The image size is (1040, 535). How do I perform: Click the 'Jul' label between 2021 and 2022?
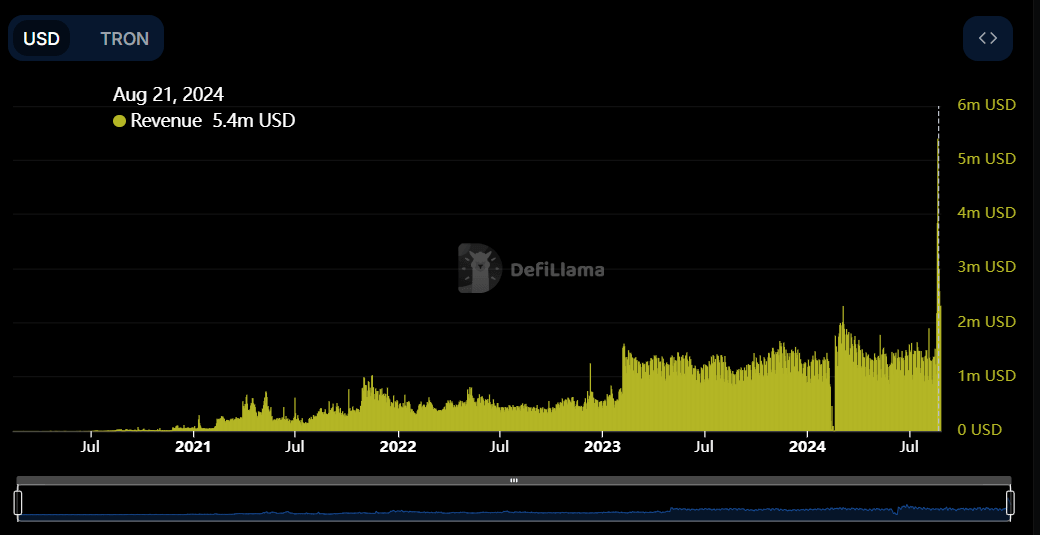(295, 447)
